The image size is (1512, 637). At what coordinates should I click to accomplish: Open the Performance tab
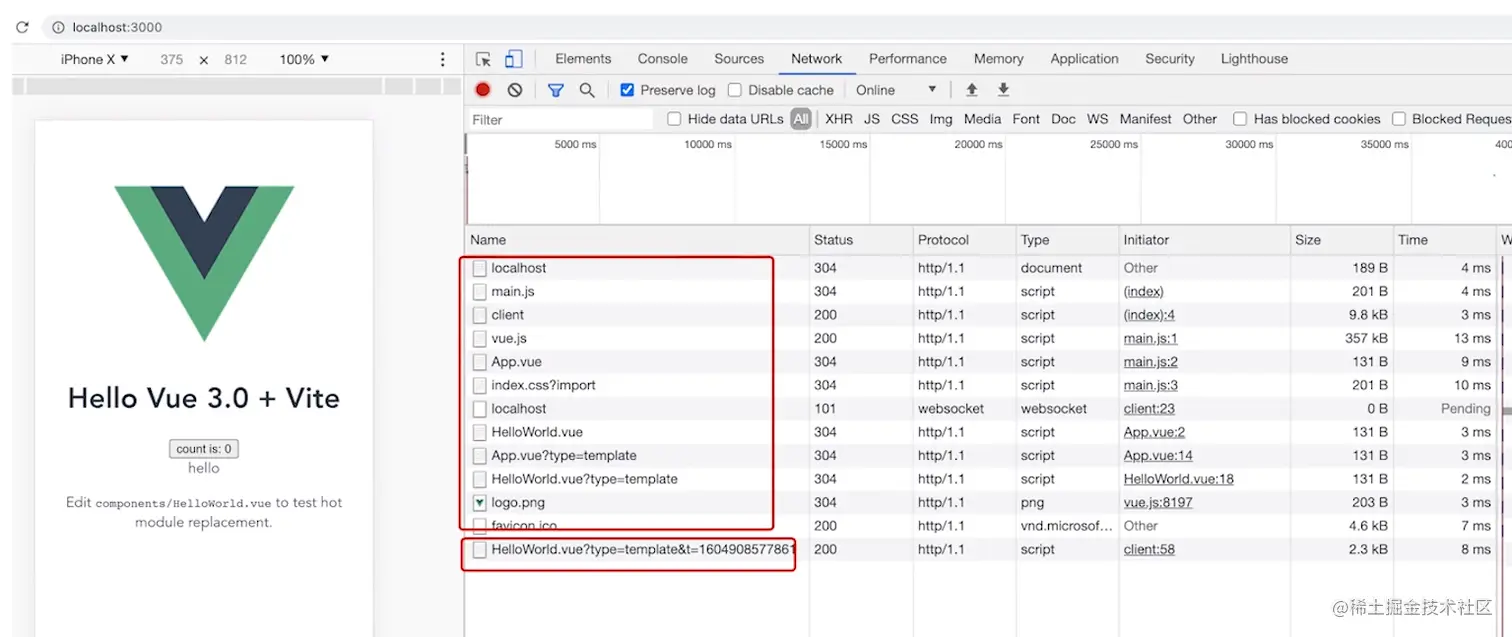[x=908, y=59]
